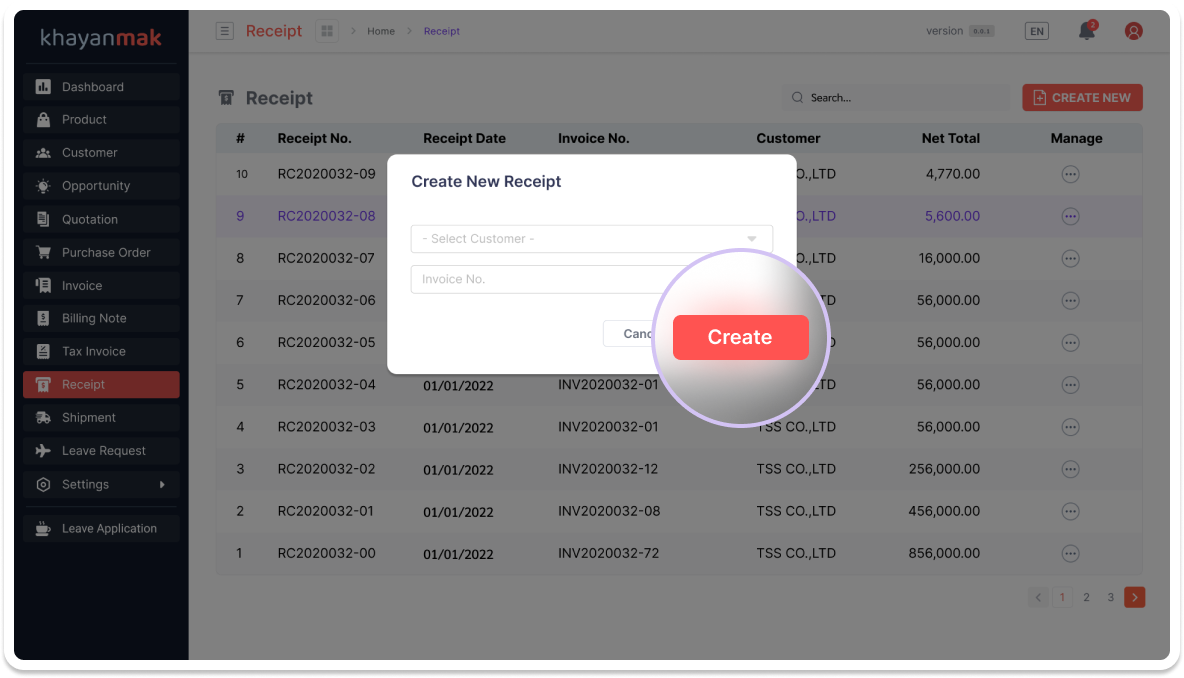Viewport: 1184px width, 678px height.
Task: Expand the Settings submenu in sidebar
Action: coord(101,484)
